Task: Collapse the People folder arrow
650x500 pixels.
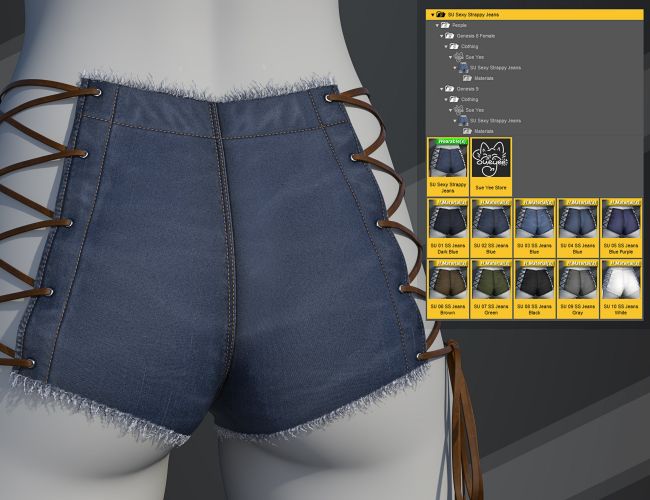Action: click(438, 26)
